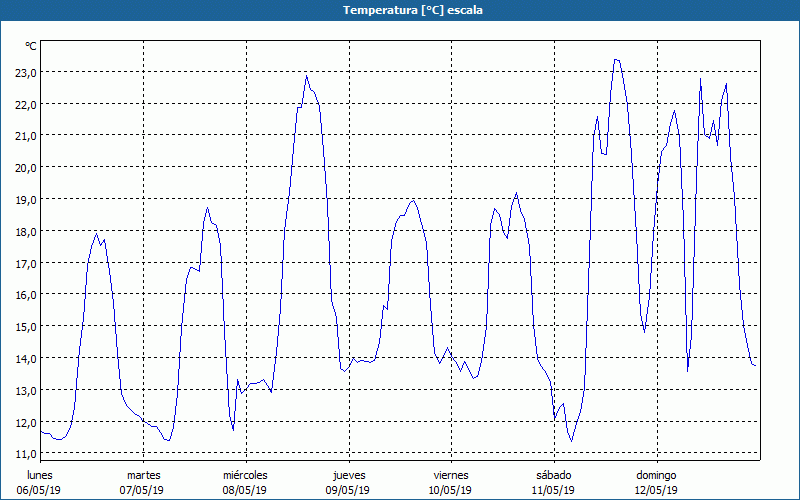The height and width of the screenshot is (500, 800).
Task: Click the 21,0 axis value
Action: click(26, 136)
